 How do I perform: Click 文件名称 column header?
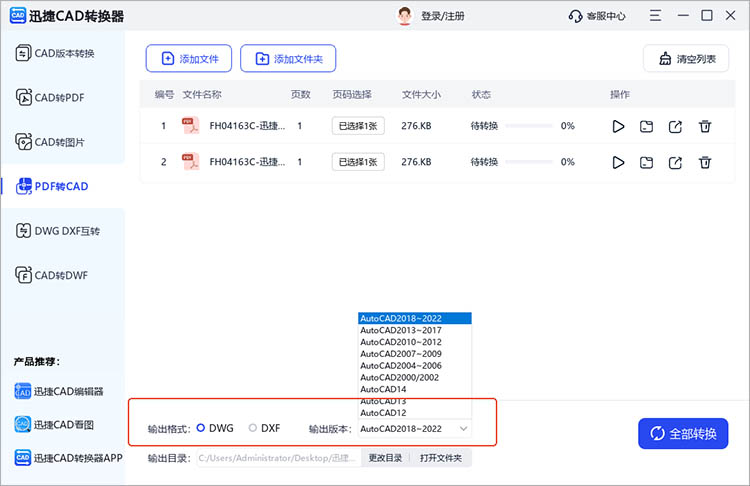coord(202,94)
